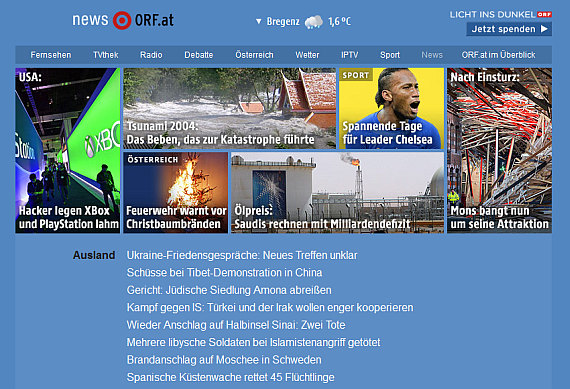Open the Hacker legen XBox story tile

(x=68, y=151)
